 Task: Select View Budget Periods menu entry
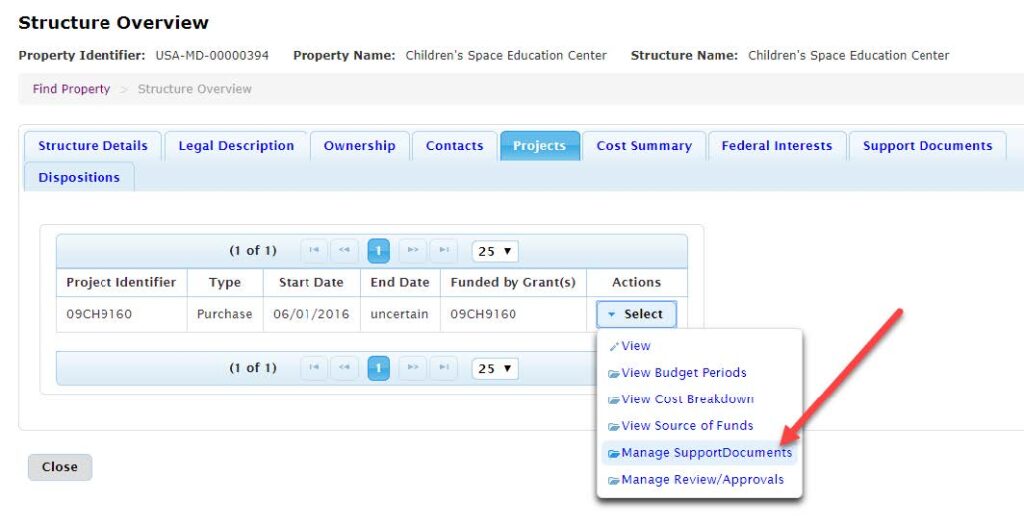pos(683,373)
